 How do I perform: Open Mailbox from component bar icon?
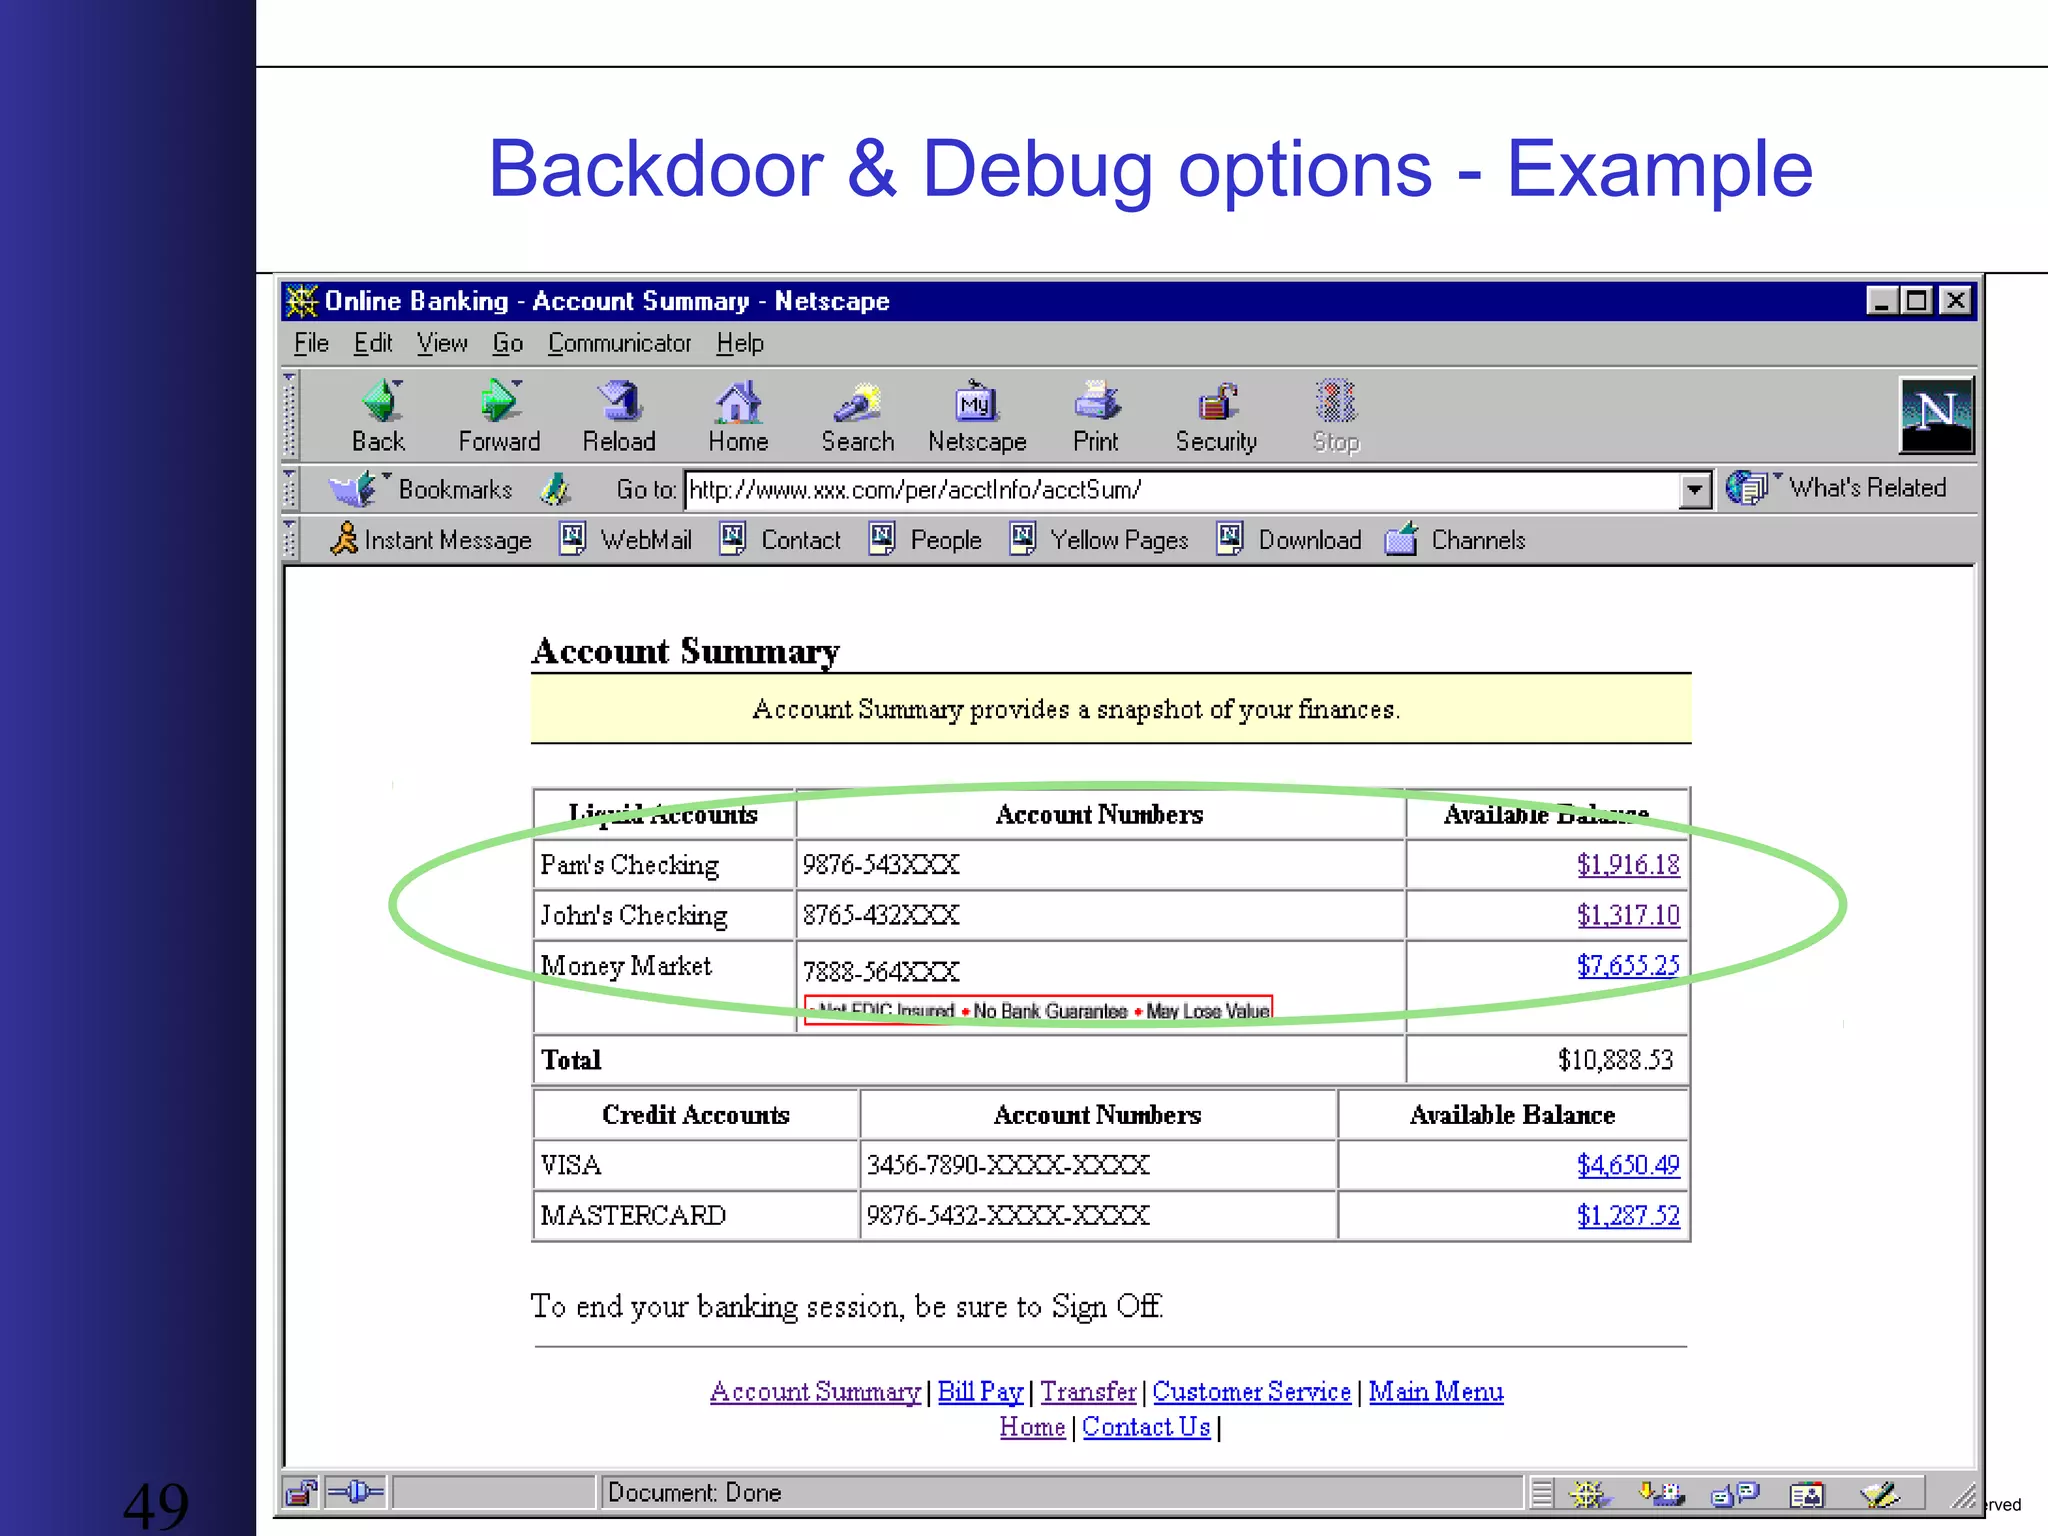point(1662,1494)
